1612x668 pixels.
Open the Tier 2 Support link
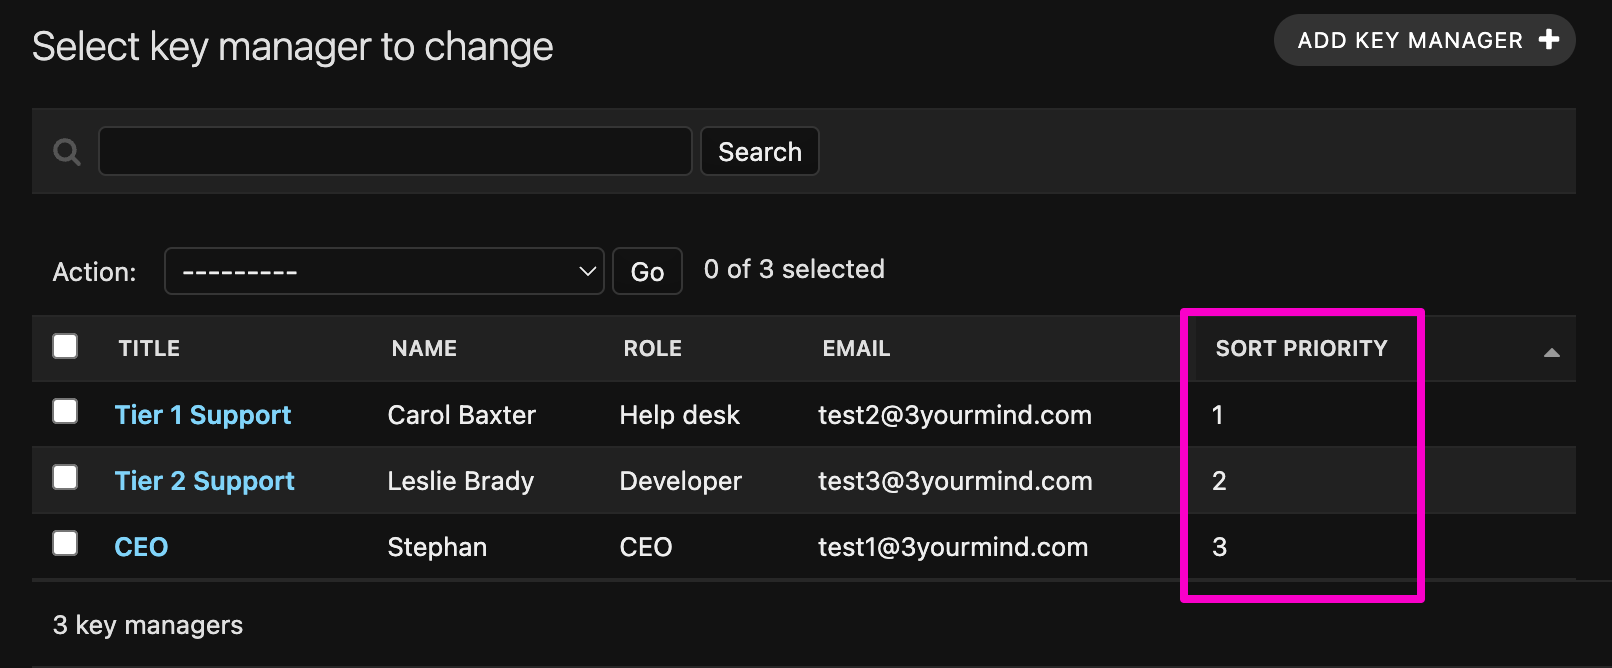pos(204,481)
